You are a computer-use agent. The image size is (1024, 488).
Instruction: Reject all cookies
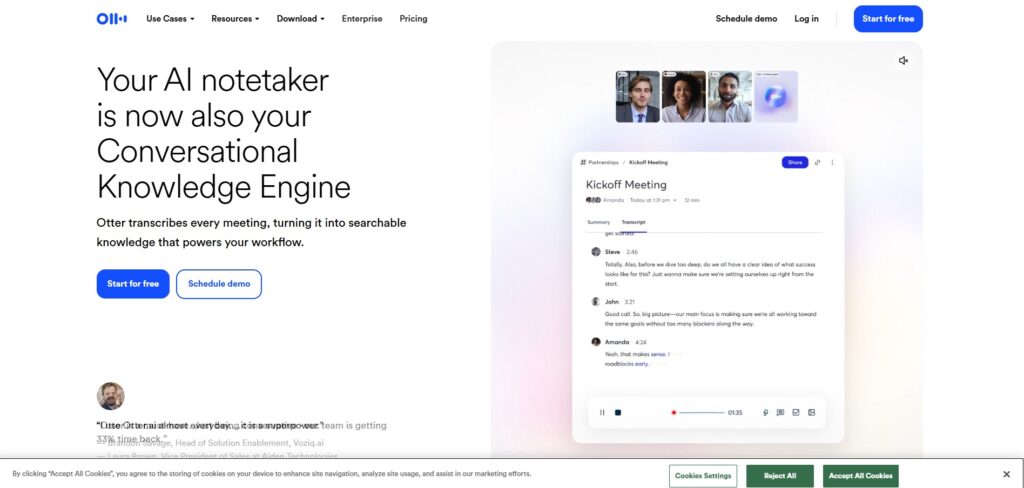click(780, 476)
